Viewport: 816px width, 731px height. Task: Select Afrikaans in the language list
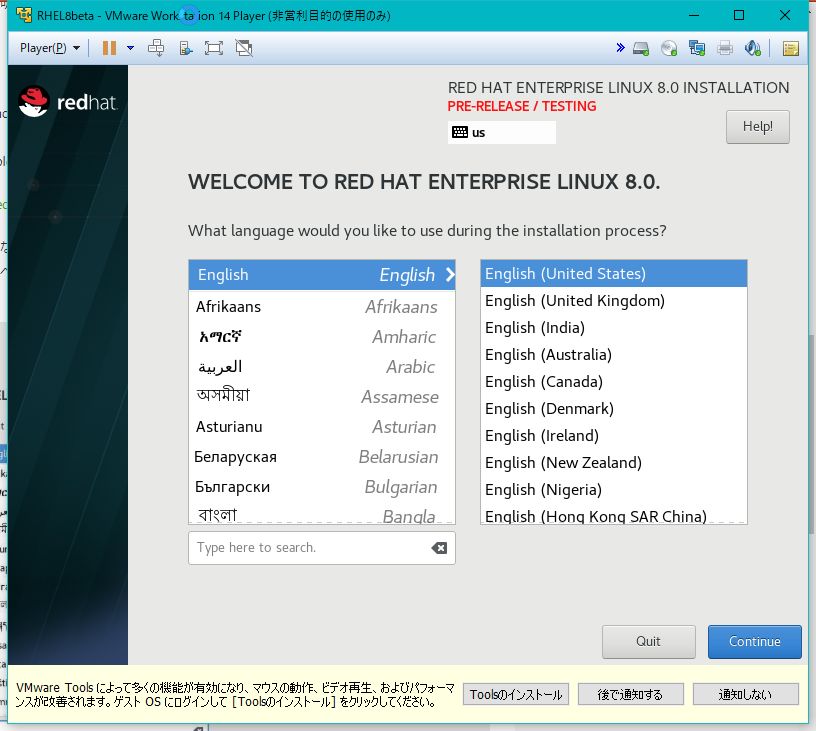[322, 306]
